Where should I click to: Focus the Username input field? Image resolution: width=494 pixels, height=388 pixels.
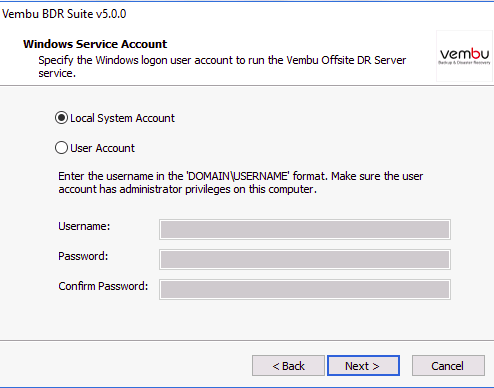305,229
